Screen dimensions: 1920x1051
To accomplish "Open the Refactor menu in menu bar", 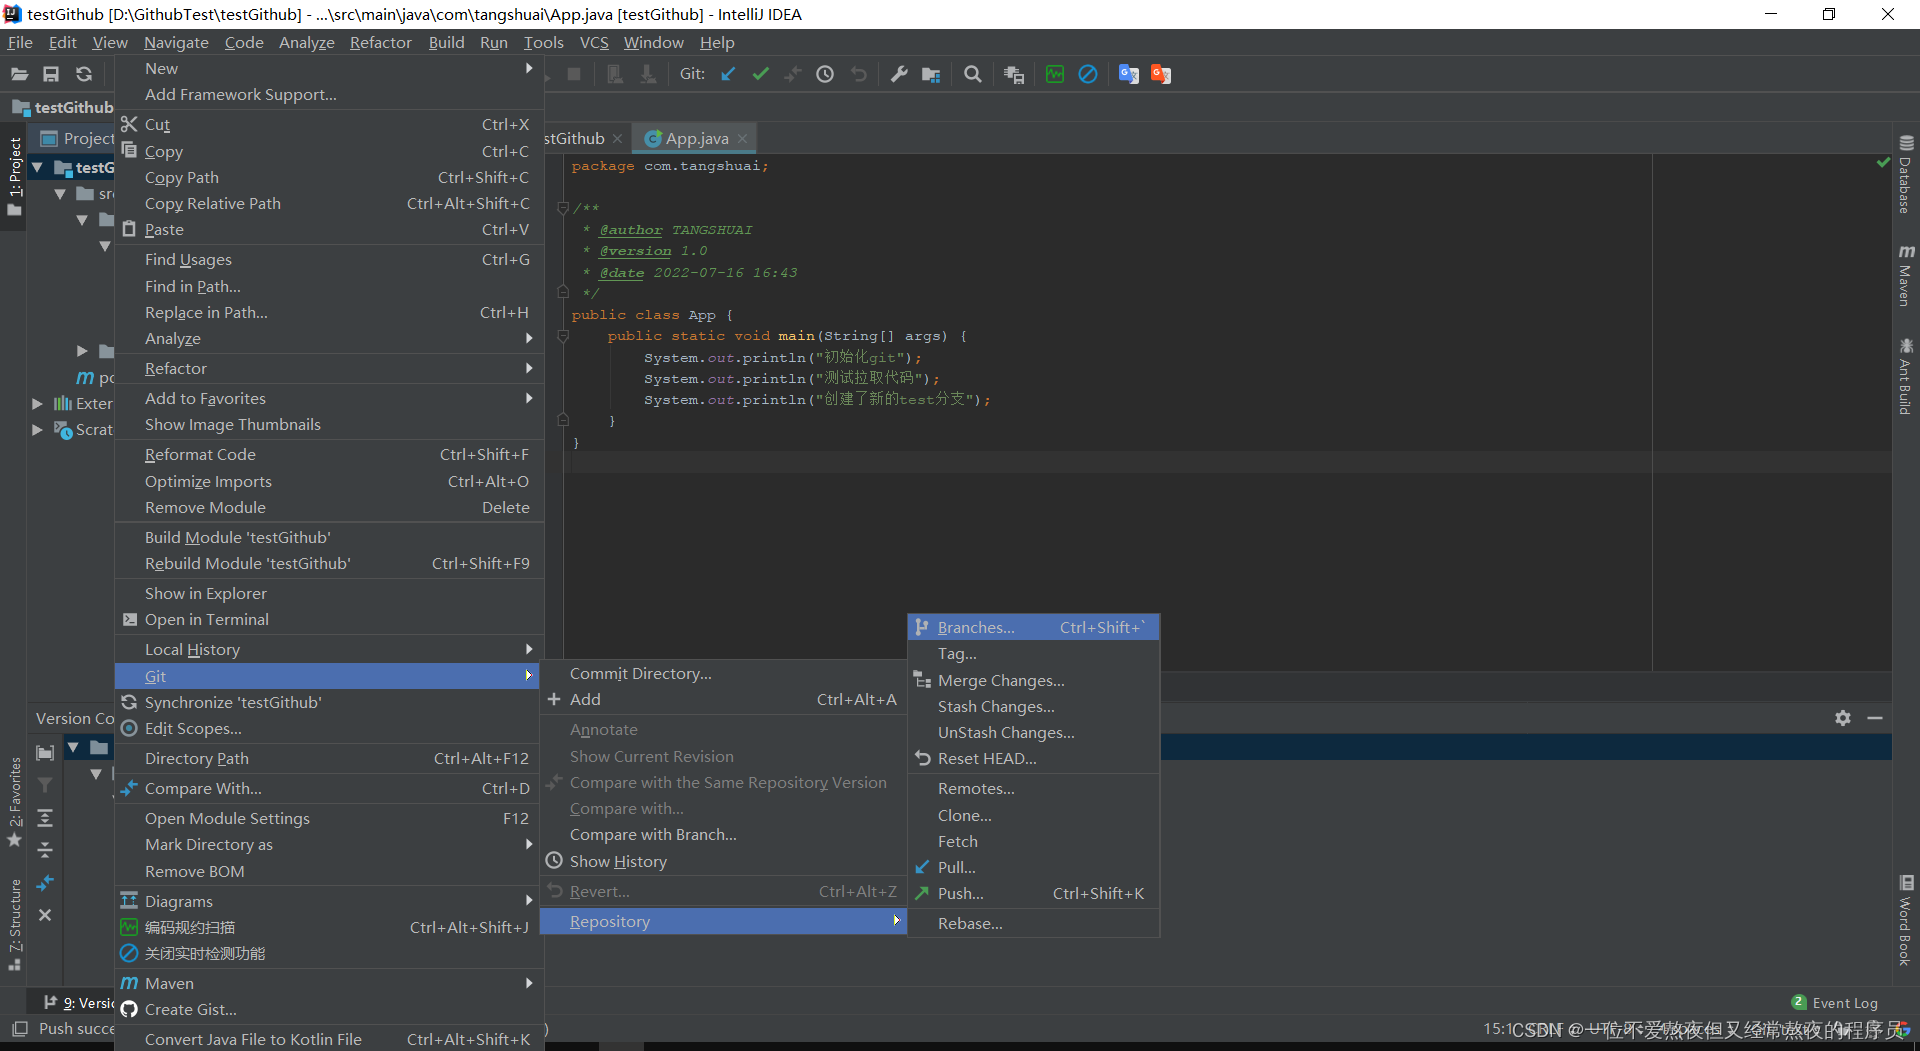I will (x=380, y=42).
